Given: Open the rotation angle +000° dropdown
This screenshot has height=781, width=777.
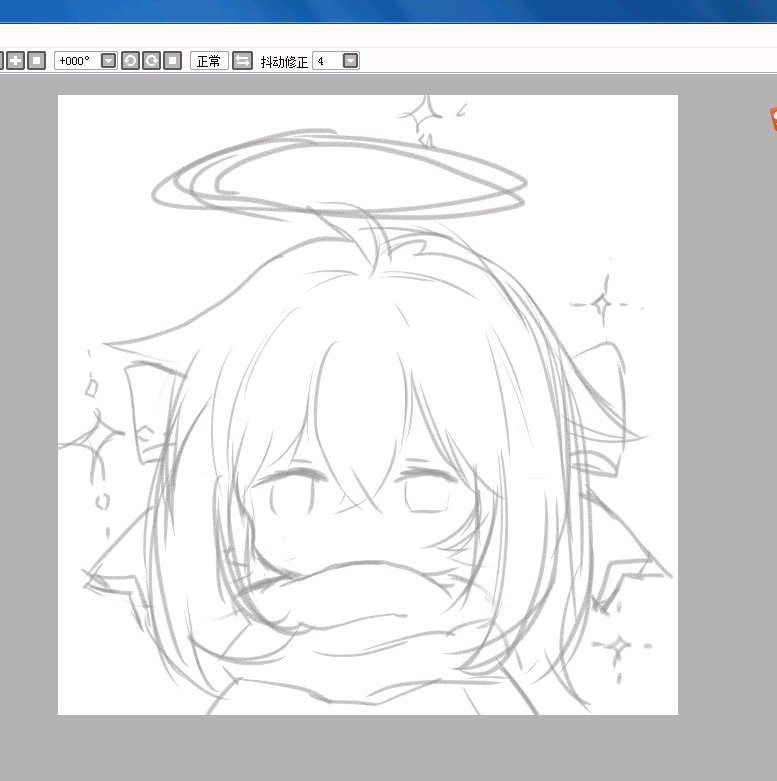Looking at the screenshot, I should pyautogui.click(x=109, y=61).
